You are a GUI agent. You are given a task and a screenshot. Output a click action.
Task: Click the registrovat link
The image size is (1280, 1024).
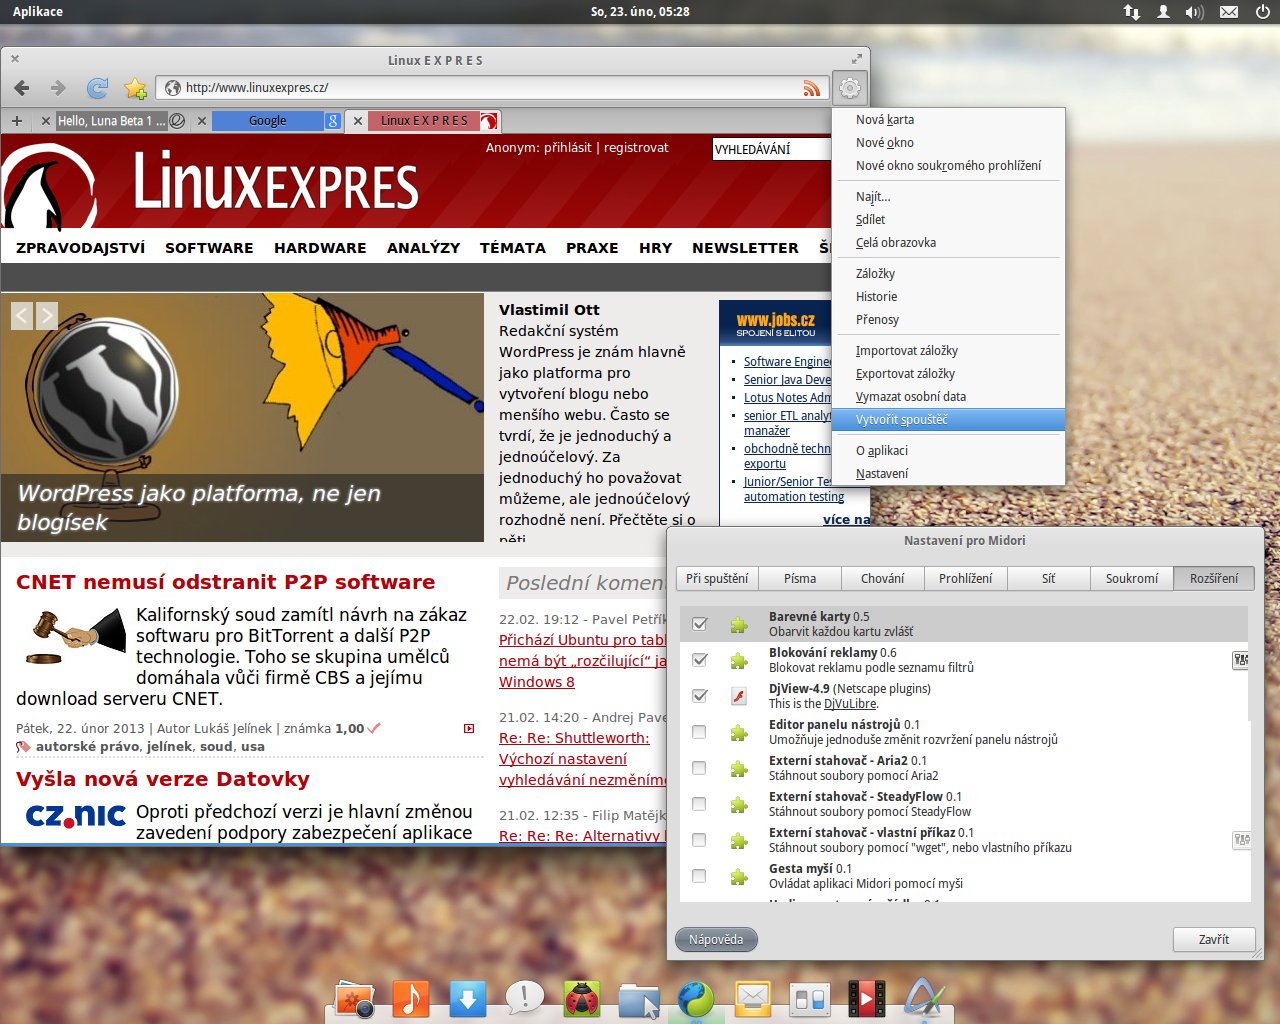636,148
